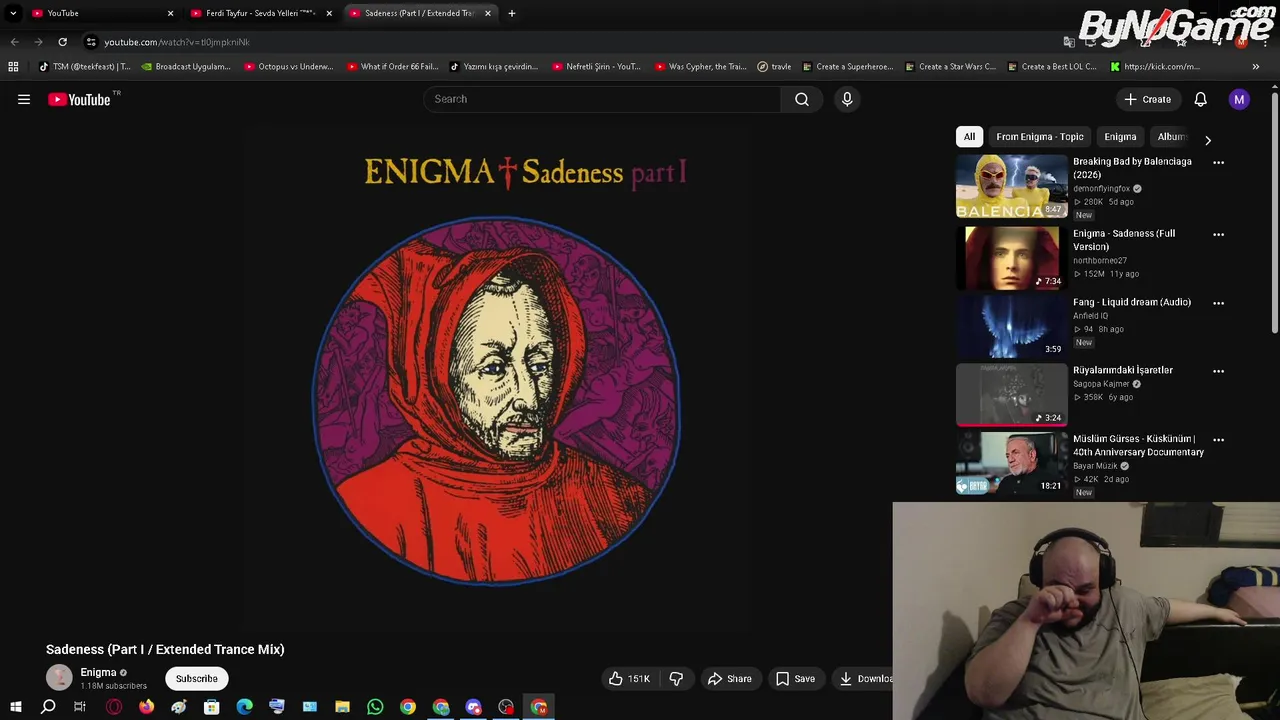Screen dimensions: 1280x720
Task: Launch Microsoft Edge from the taskbar
Action: coord(244,707)
